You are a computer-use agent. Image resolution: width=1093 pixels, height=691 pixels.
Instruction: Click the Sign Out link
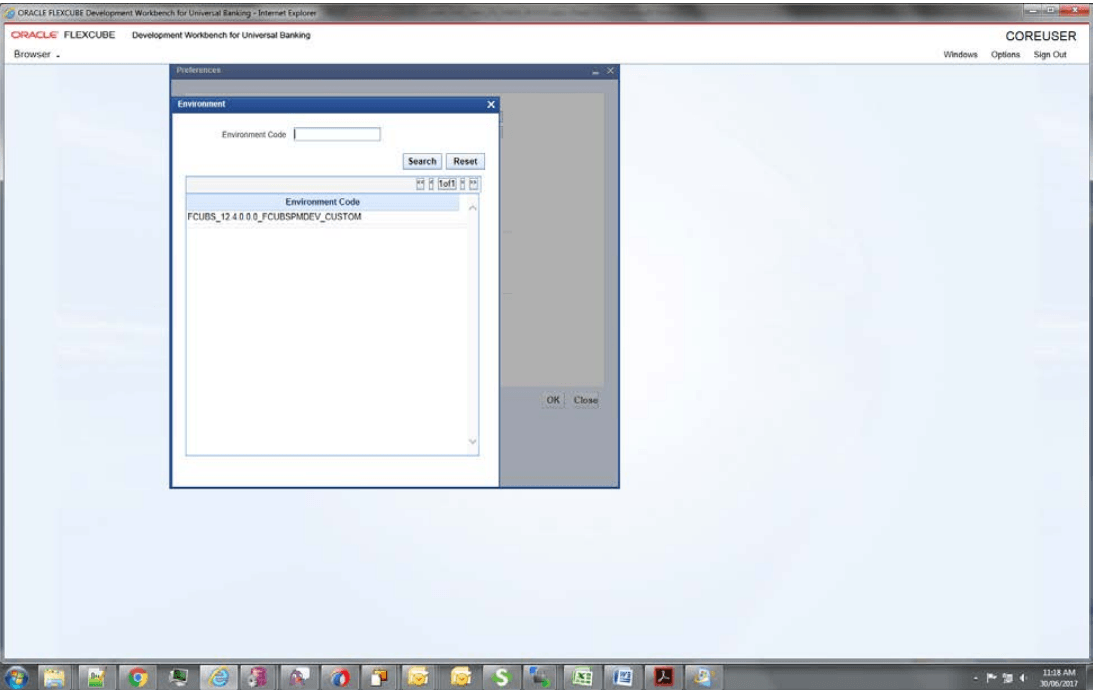point(1050,54)
